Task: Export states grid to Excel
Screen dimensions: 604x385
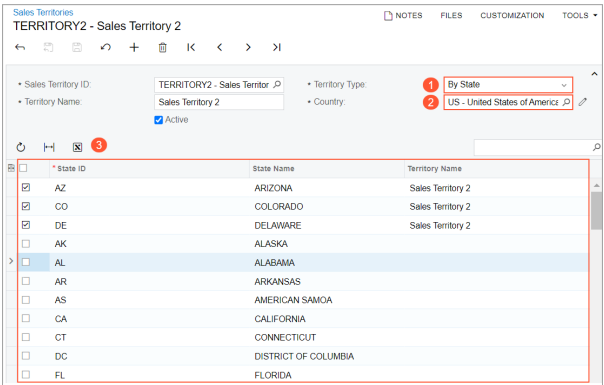Action: tap(77, 147)
